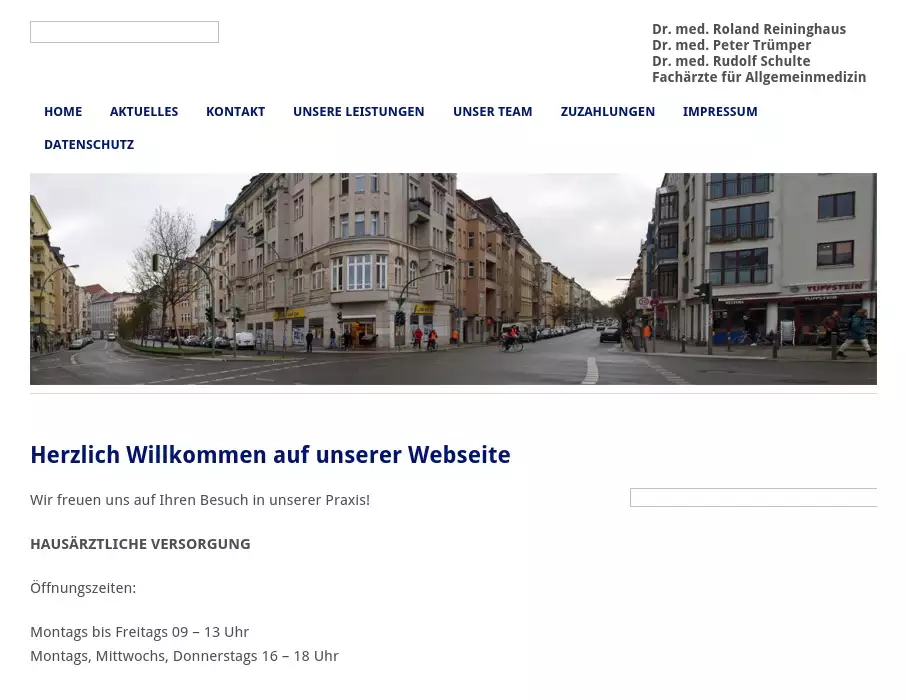Click the name Dr. med. Rudolf Schulte
907x700 pixels.
coord(731,61)
